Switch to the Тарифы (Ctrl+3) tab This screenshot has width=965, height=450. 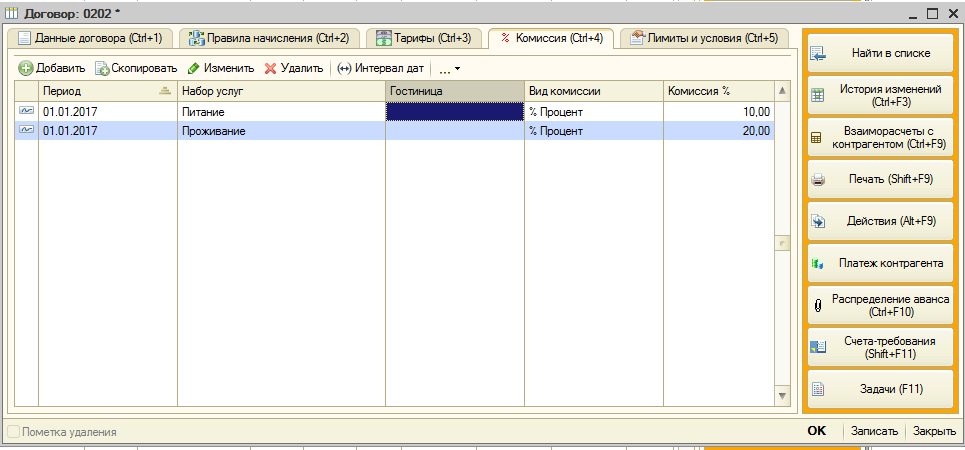pyautogui.click(x=423, y=38)
